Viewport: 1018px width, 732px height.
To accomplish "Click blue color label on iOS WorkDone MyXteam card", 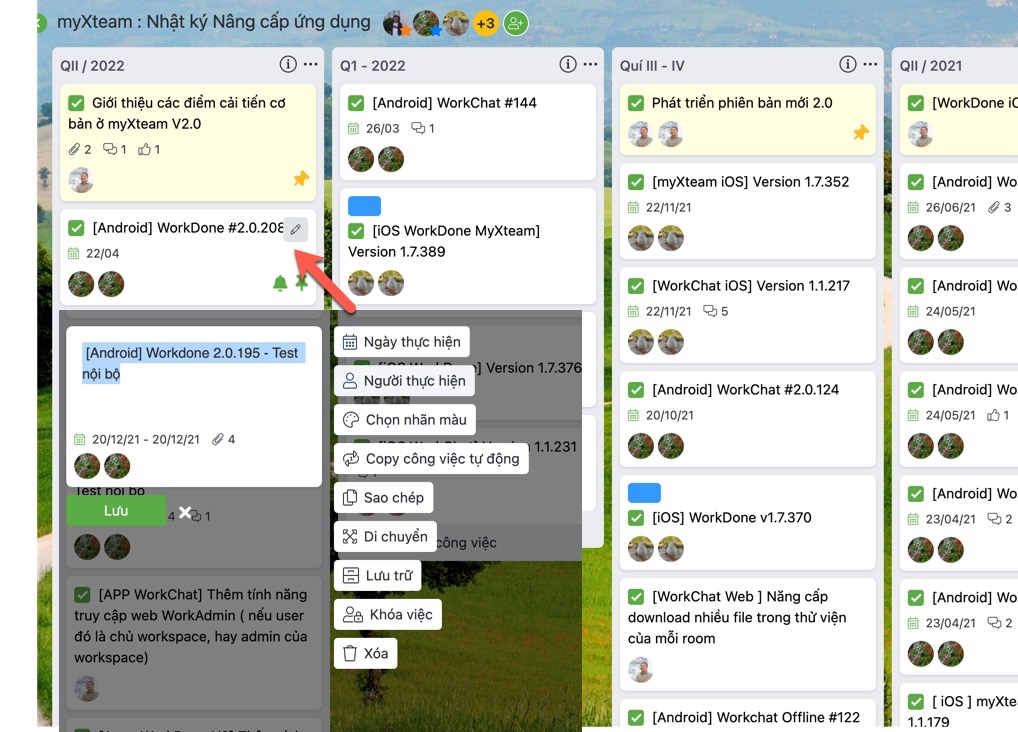I will coord(364,206).
